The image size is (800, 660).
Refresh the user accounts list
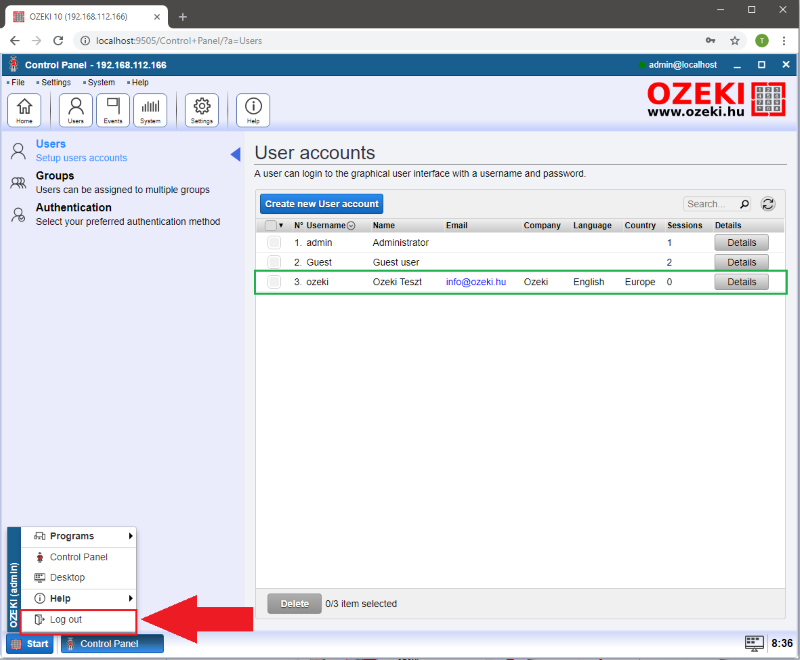click(x=768, y=204)
